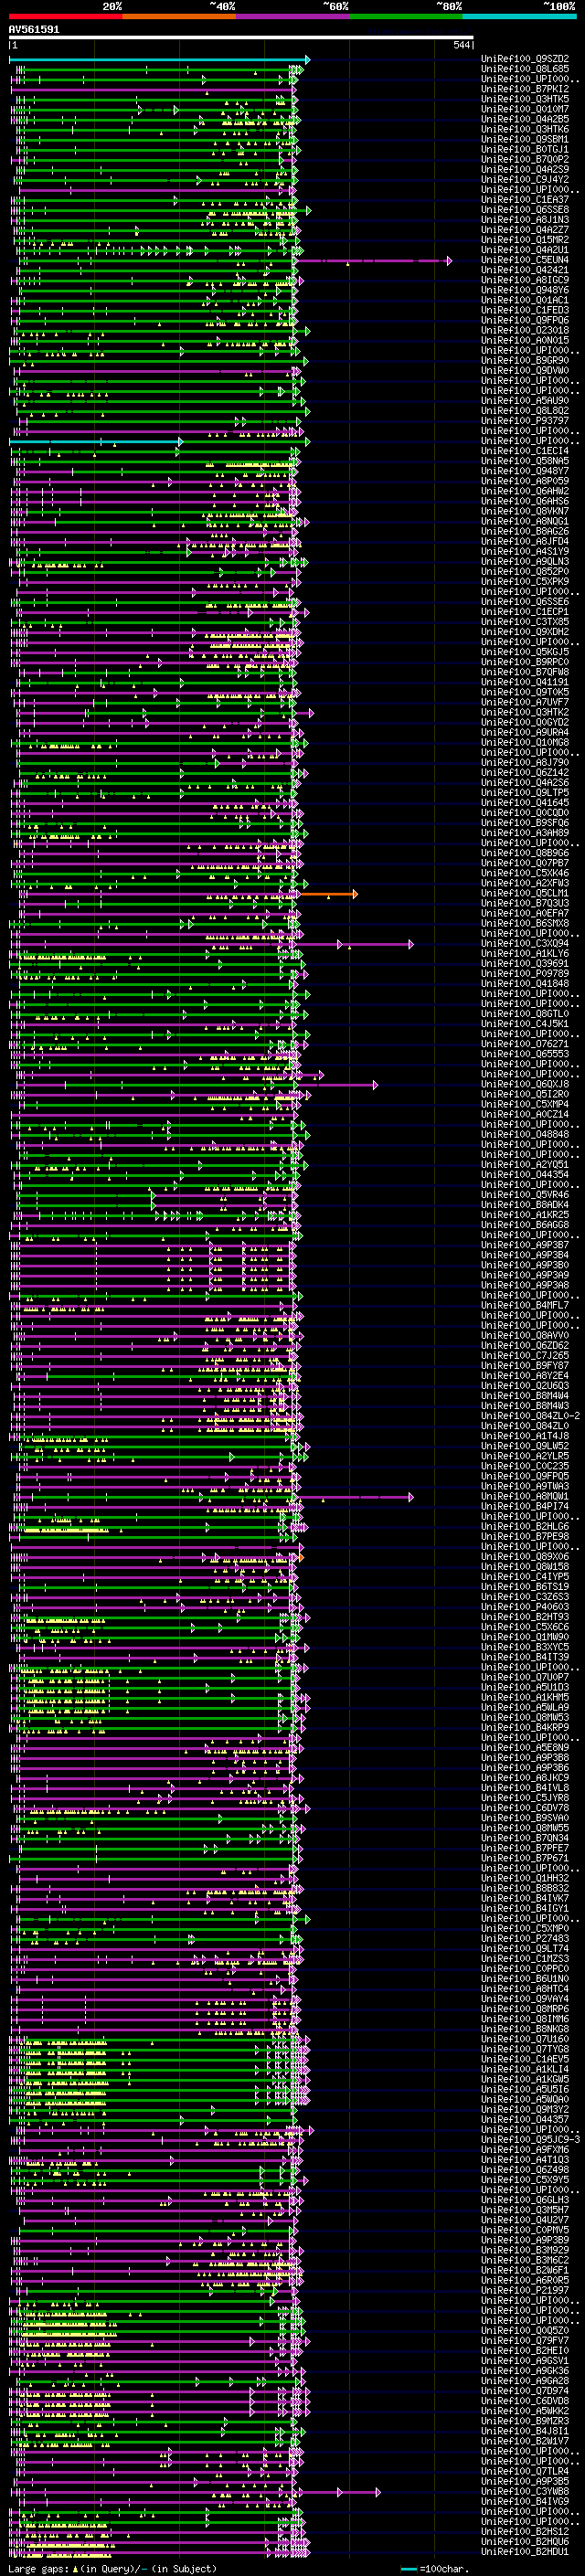The width and height of the screenshot is (585, 2576).
Task: Select label UniRef100_P27483
Action: coord(525,1938)
